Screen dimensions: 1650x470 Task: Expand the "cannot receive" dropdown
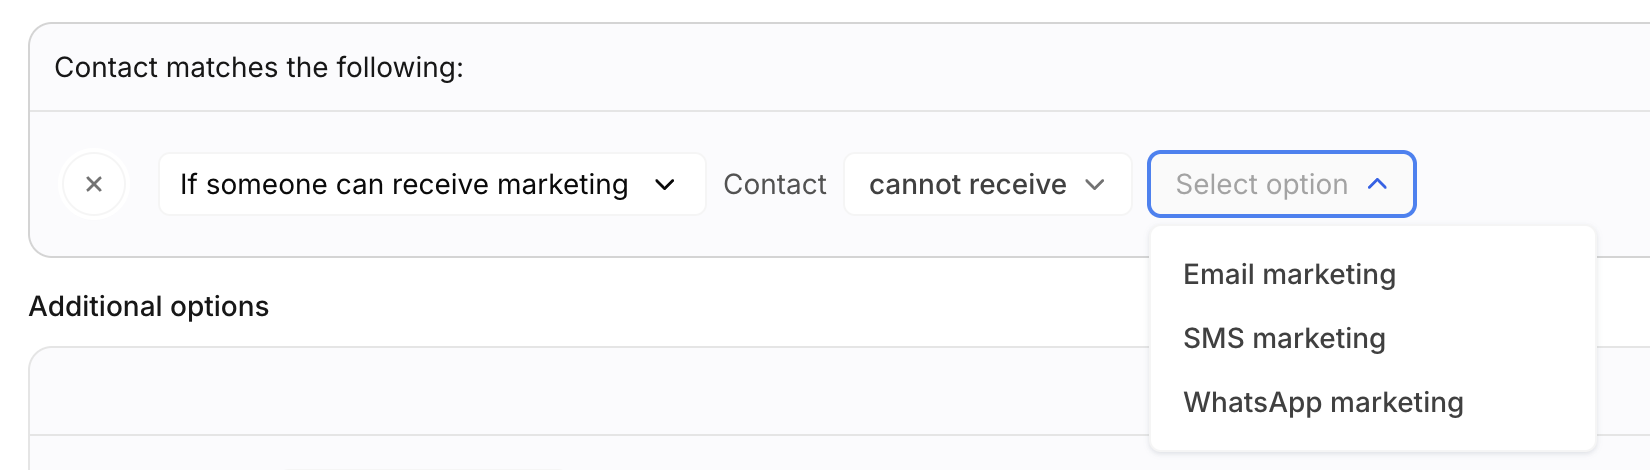coord(967,184)
